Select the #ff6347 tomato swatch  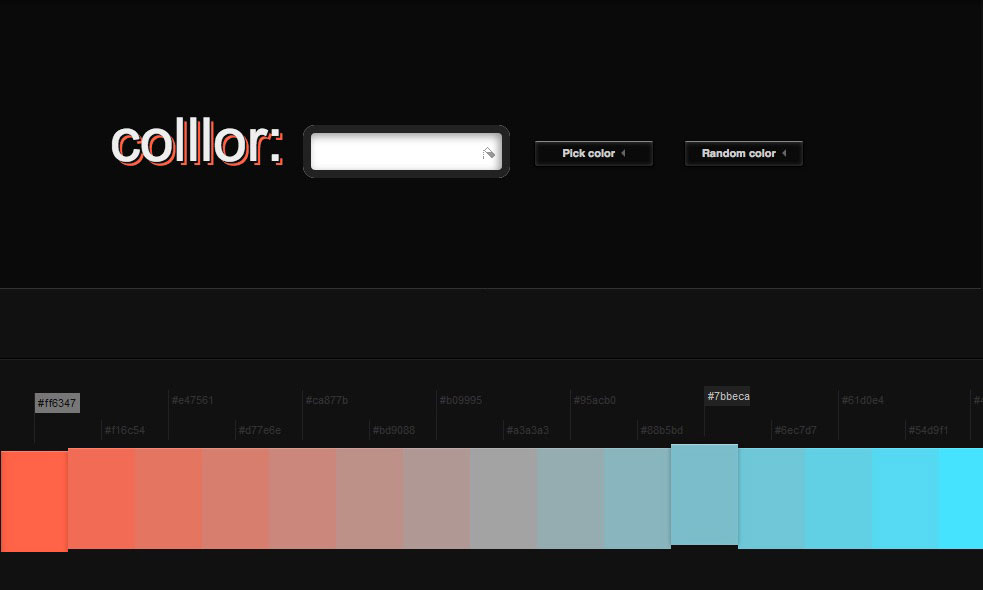[34, 500]
